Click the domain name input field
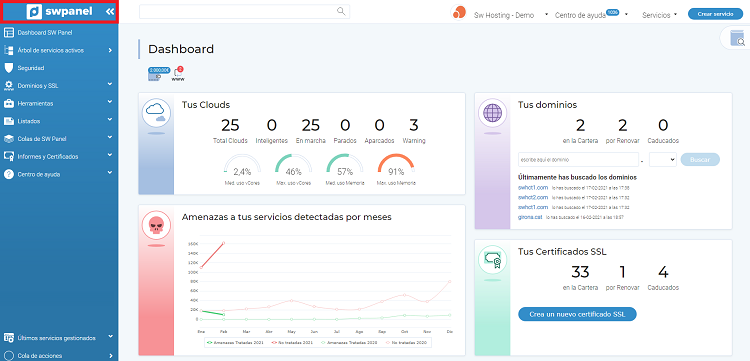This screenshot has height=361, width=750. coord(578,160)
